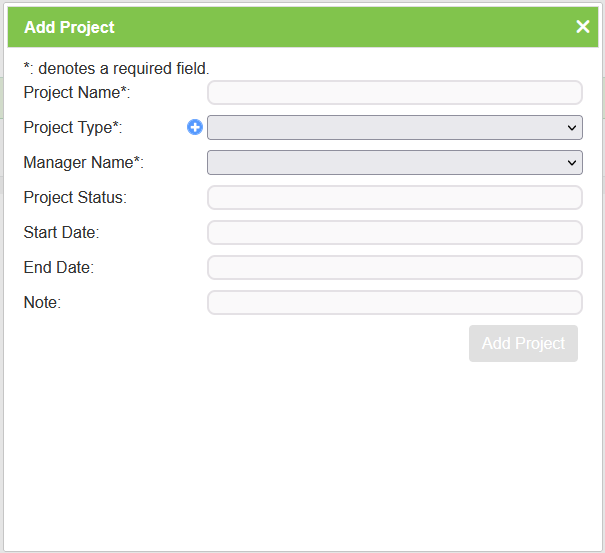Focus the Project Name text field
Screen dimensions: 605x553
[x=394, y=93]
